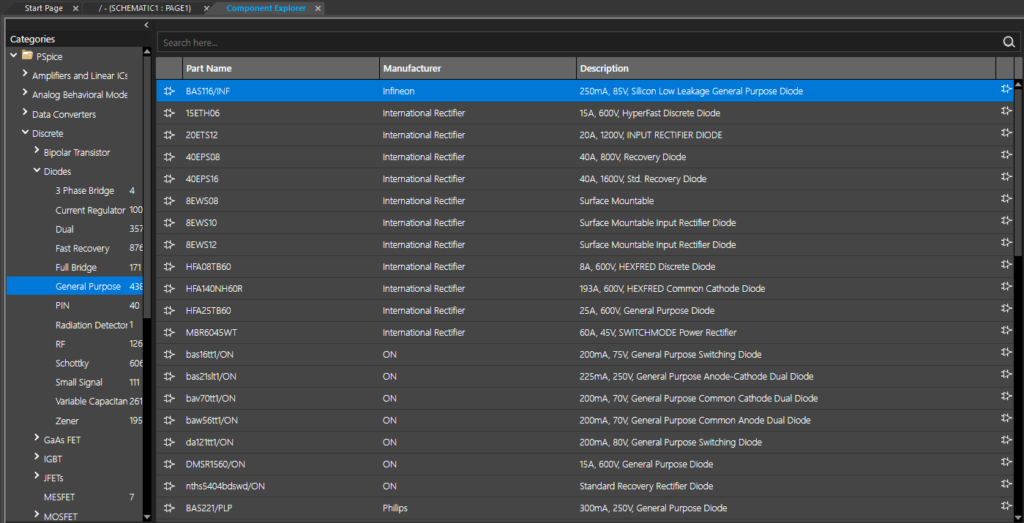Click place icon at right of HFA25TB60 row

click(1006, 308)
